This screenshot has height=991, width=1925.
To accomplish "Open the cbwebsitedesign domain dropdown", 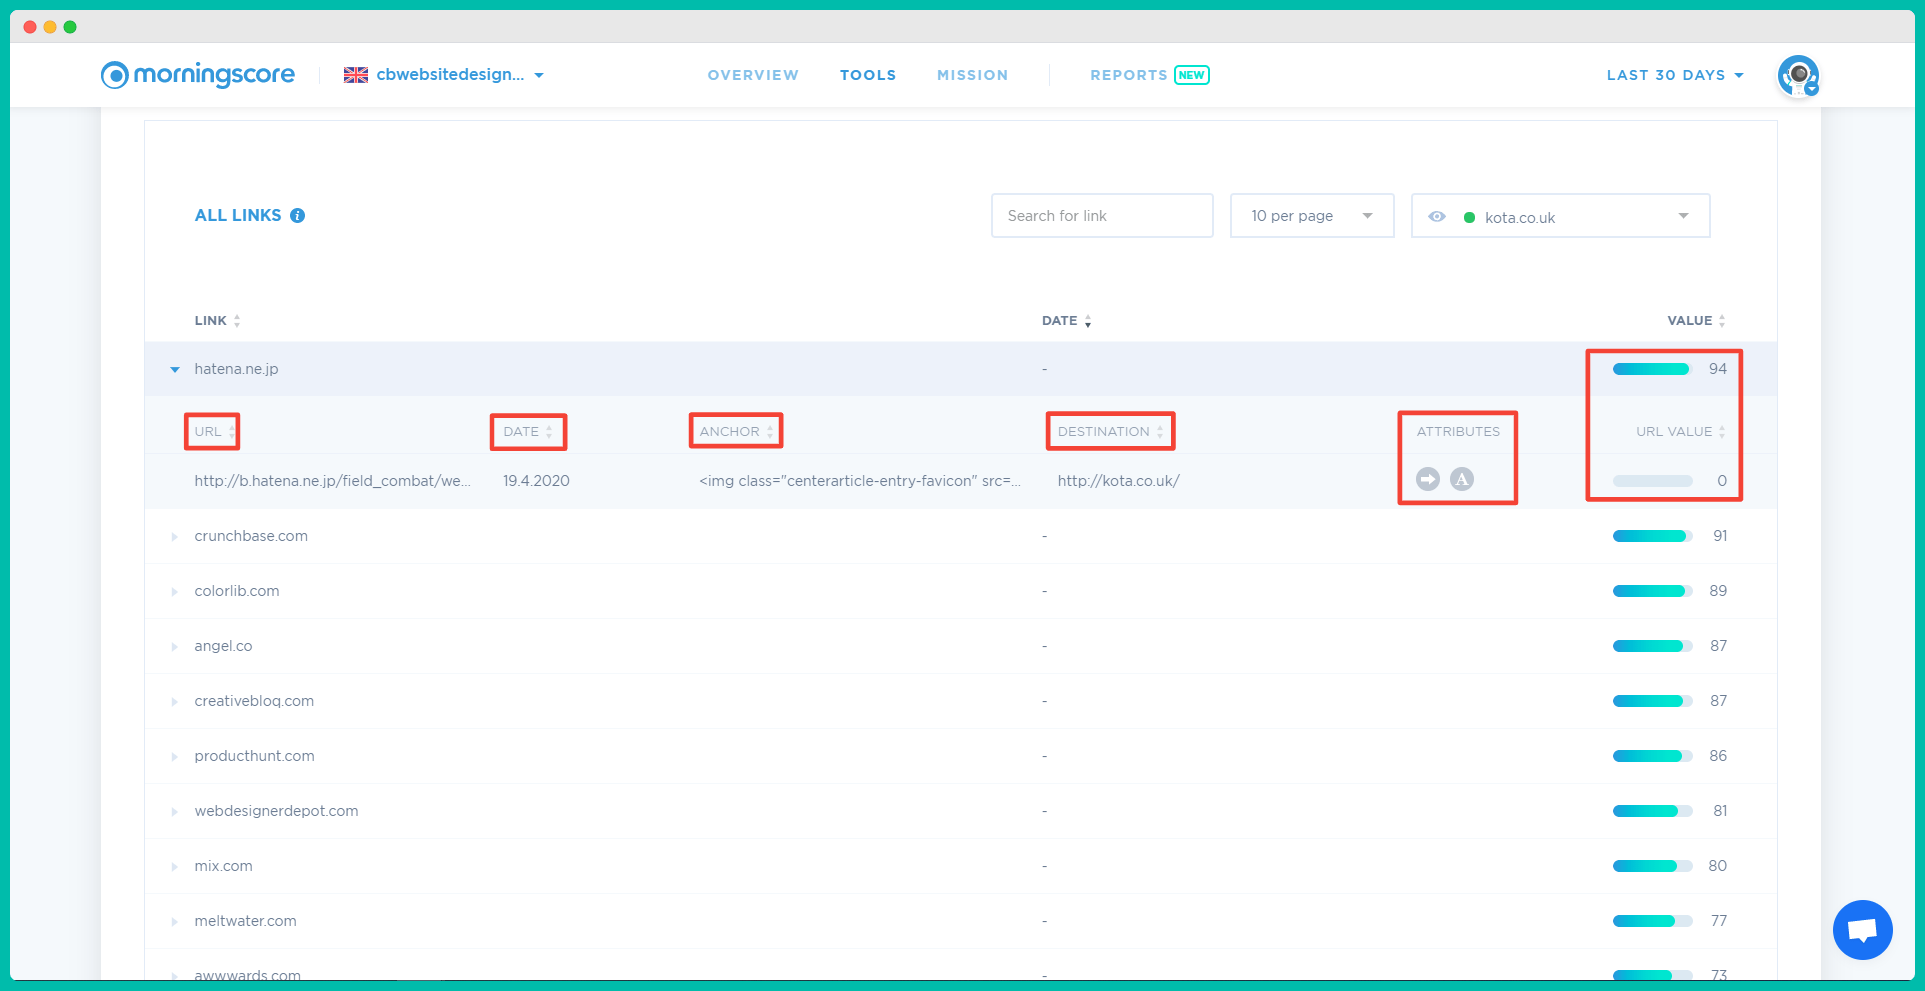I will click(x=460, y=75).
